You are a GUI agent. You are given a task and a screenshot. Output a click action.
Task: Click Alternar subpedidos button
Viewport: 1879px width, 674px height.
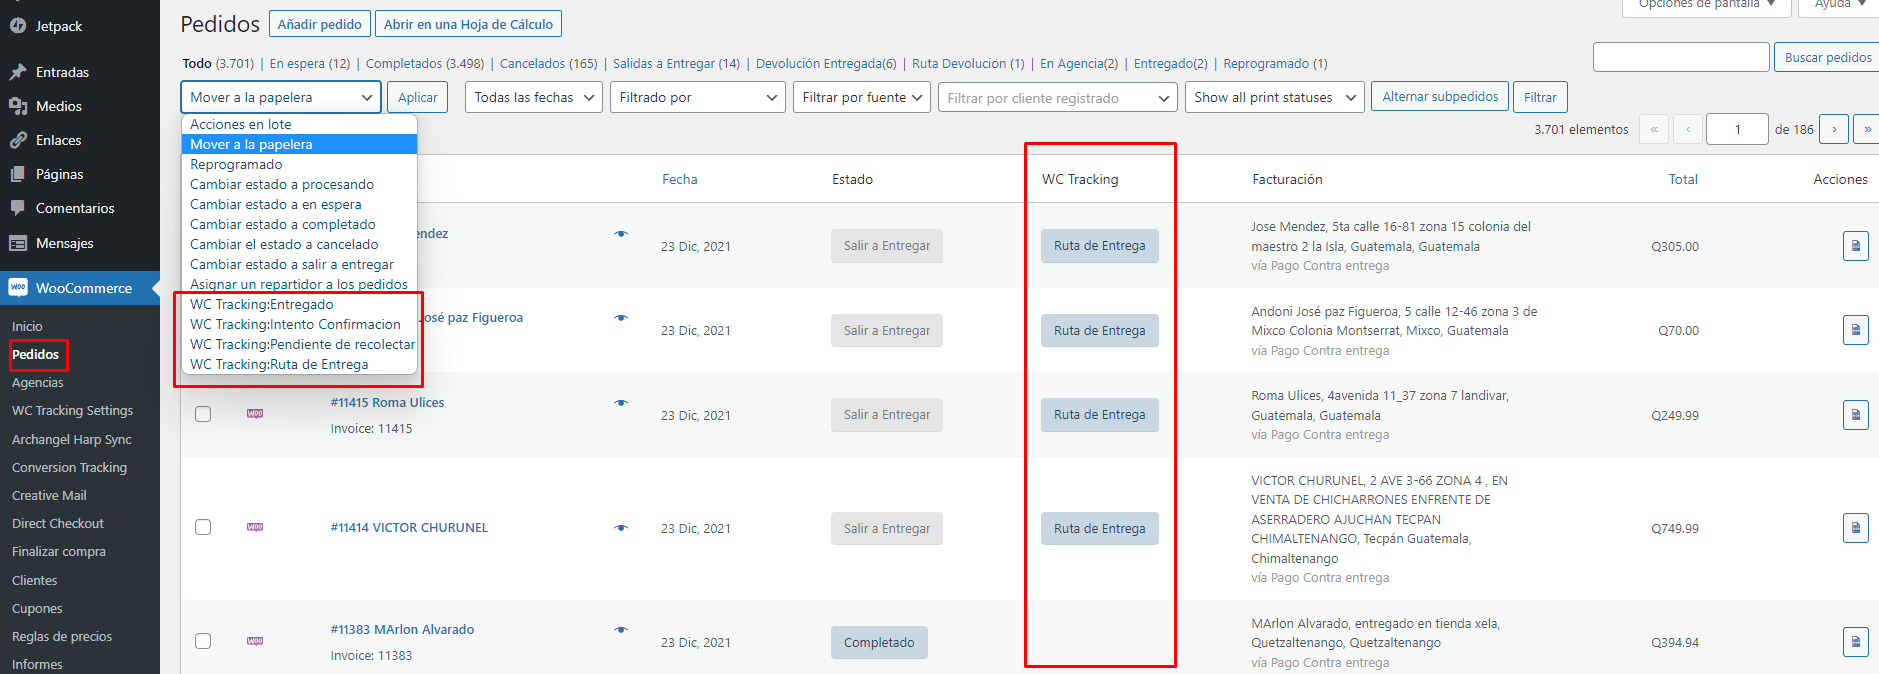pos(1440,96)
